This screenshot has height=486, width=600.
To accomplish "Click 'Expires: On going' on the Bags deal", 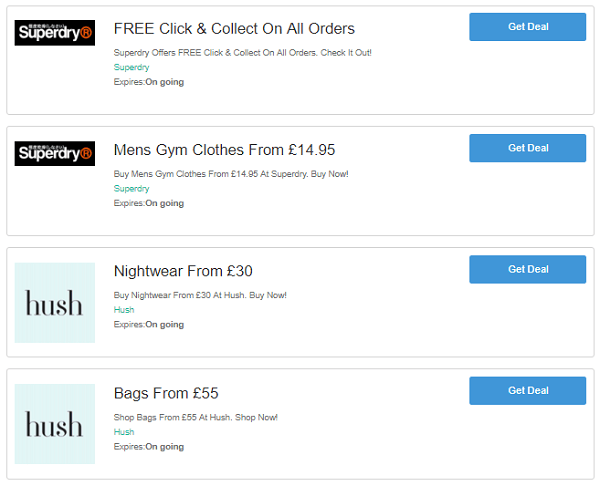I will pos(148,447).
